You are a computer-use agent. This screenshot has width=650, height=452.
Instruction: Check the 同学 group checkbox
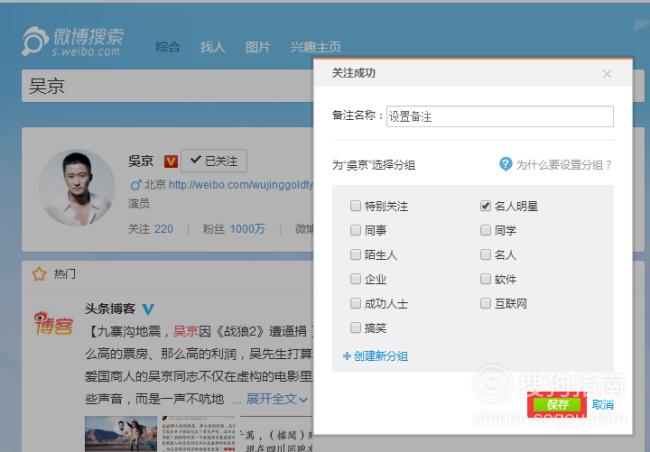(485, 230)
